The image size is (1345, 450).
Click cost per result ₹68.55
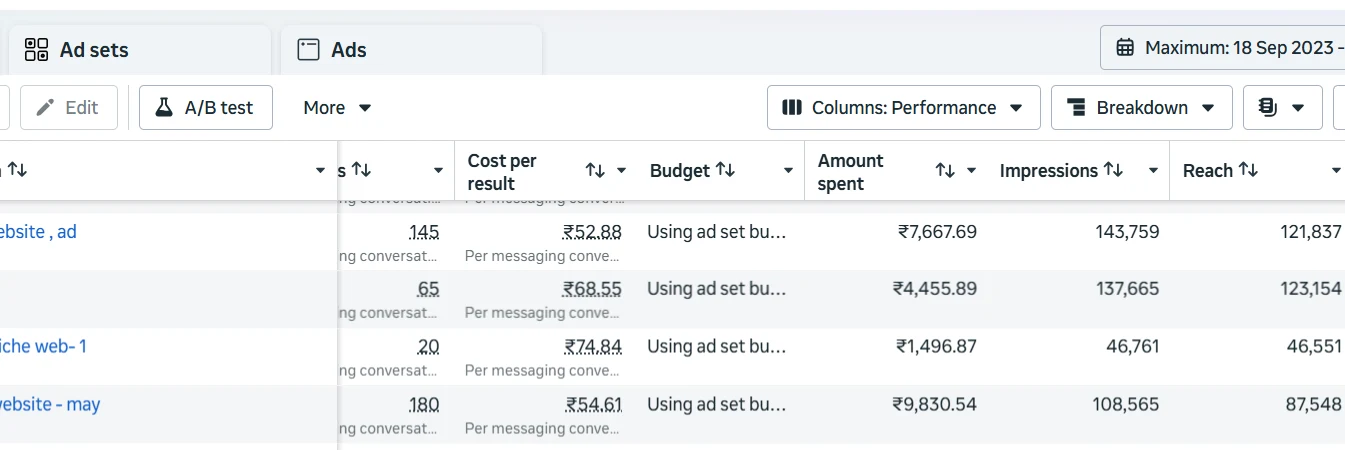point(592,289)
